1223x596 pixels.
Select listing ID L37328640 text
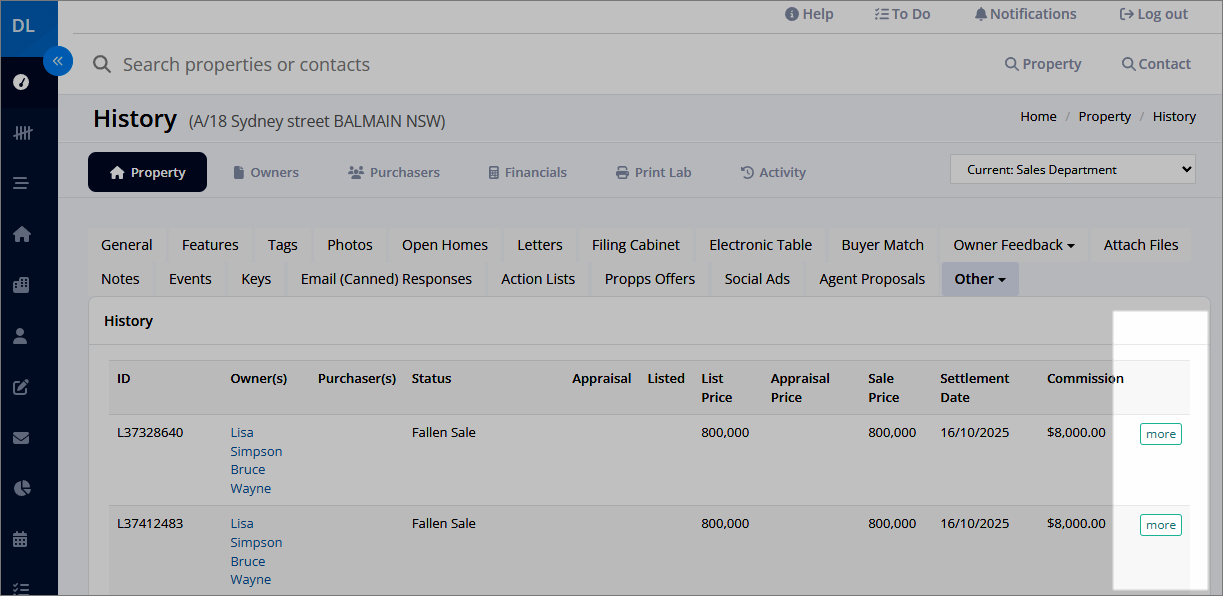(x=150, y=433)
